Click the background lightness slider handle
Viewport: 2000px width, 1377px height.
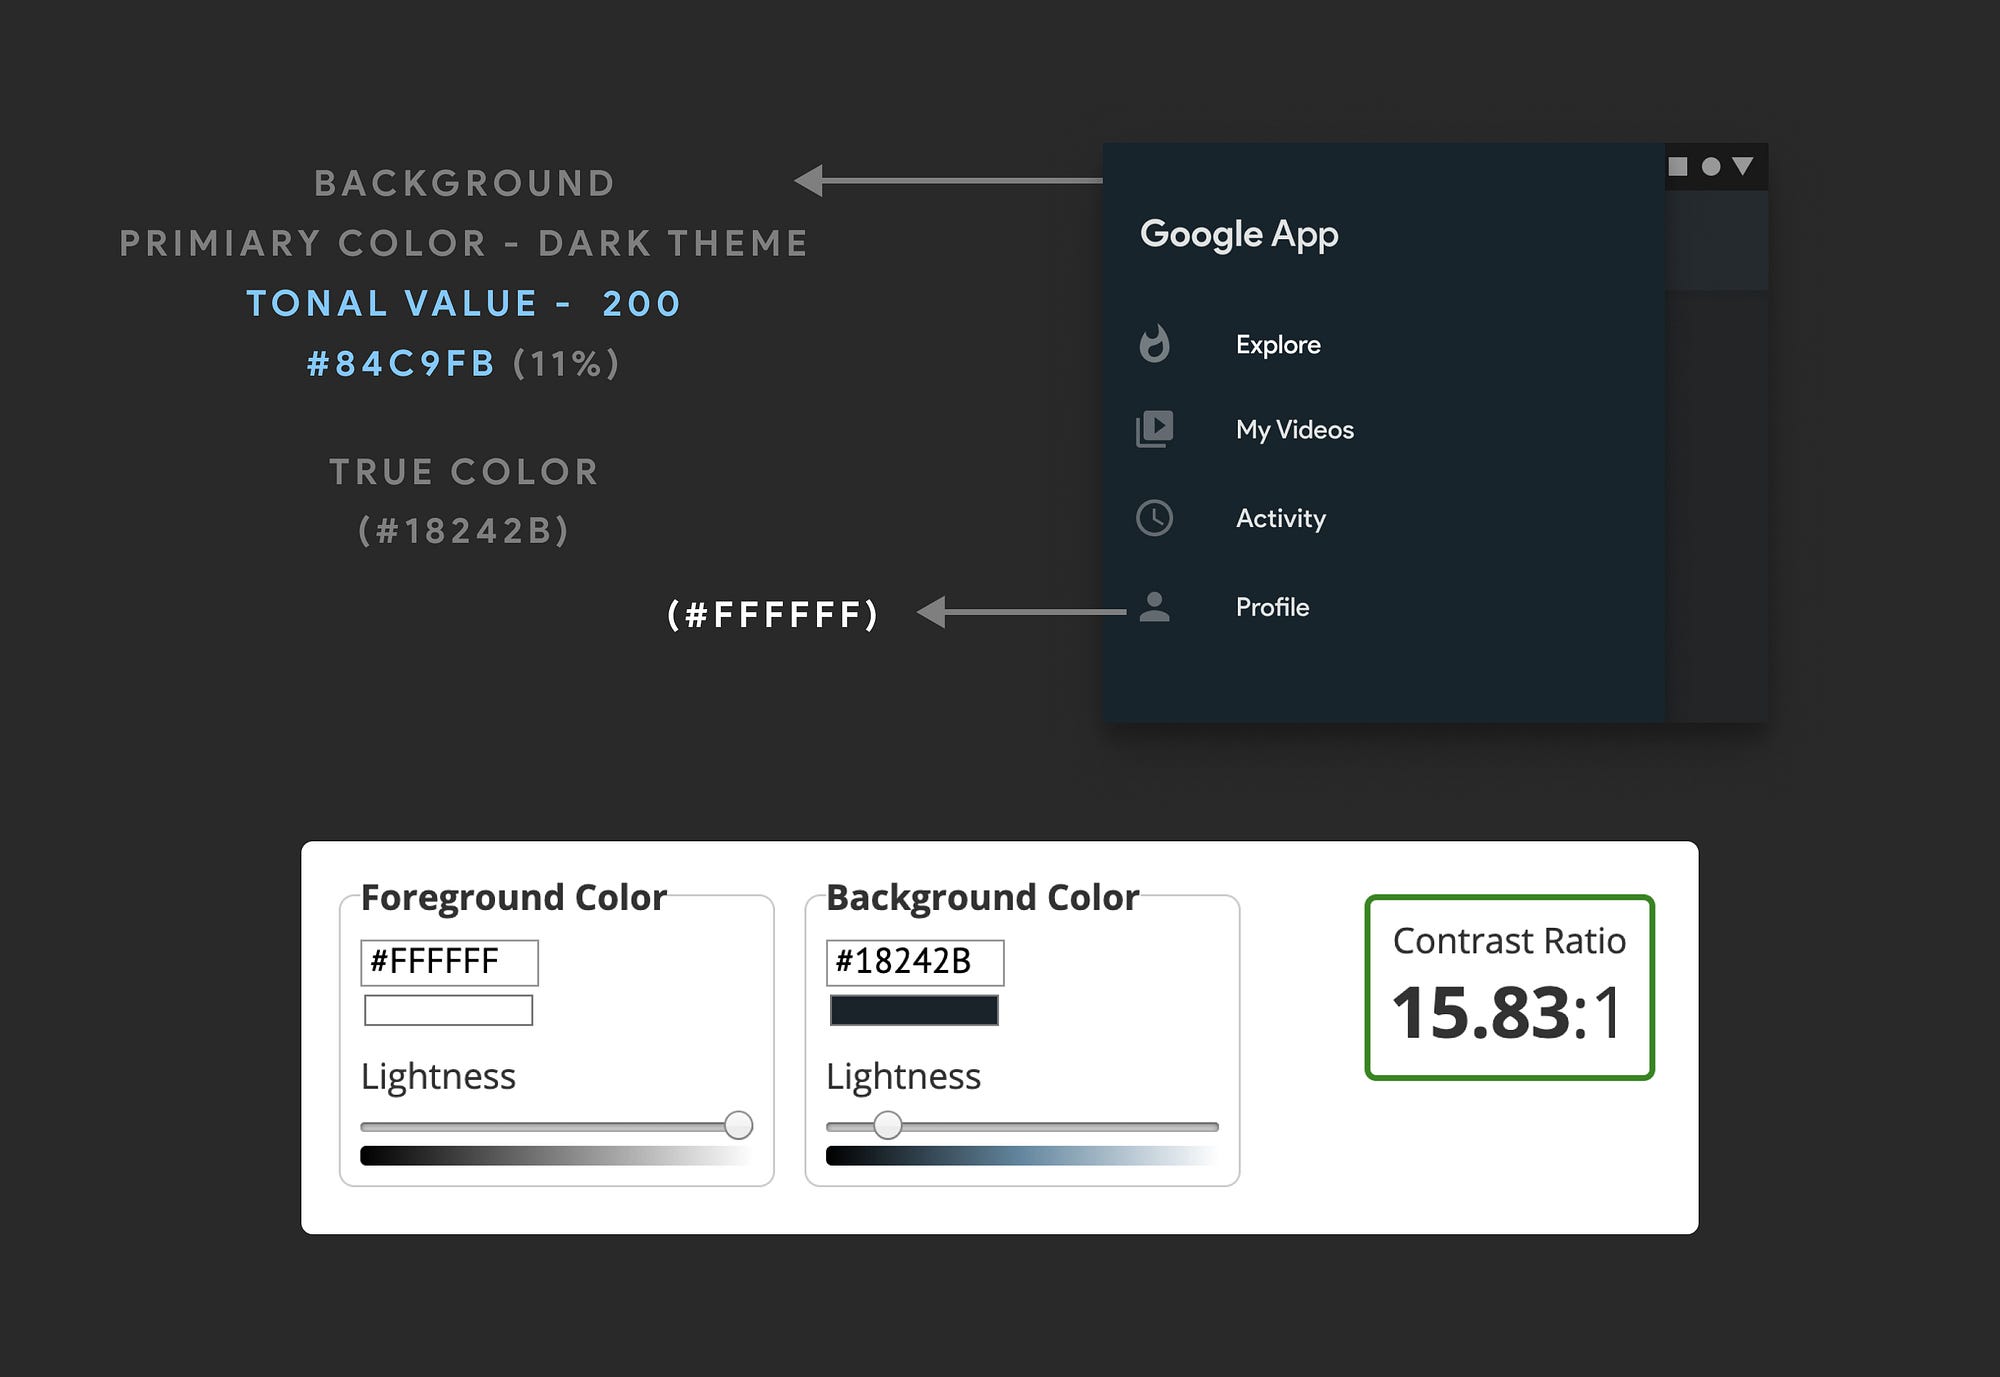(887, 1125)
